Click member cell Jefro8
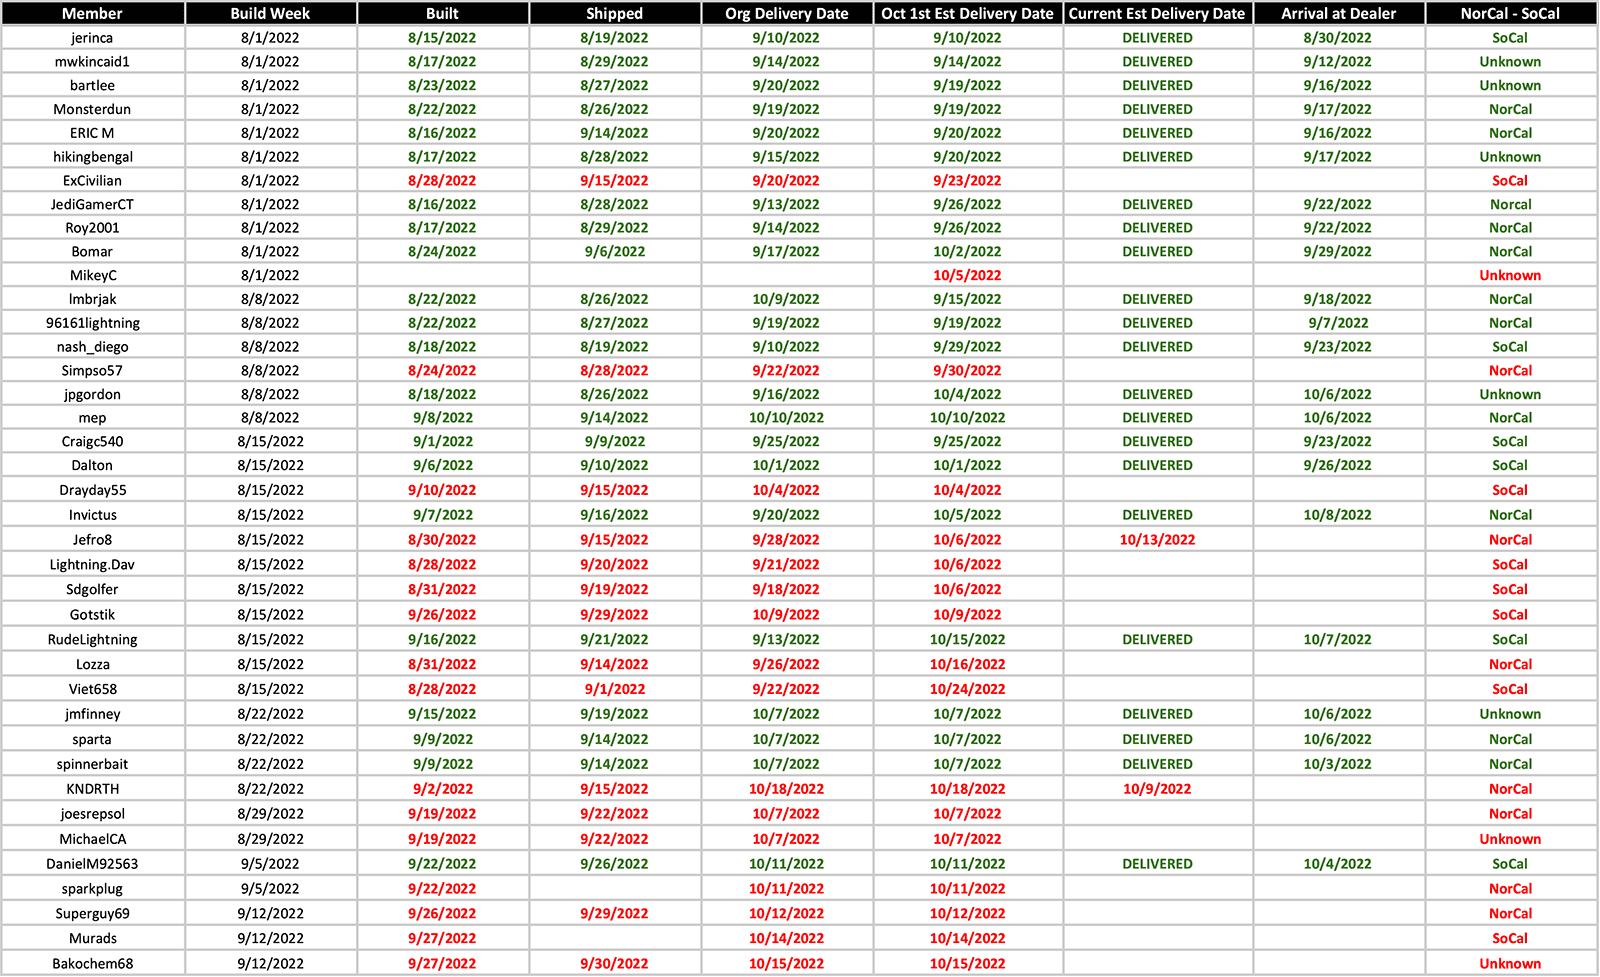Image resolution: width=1600 pixels, height=977 pixels. (x=93, y=540)
